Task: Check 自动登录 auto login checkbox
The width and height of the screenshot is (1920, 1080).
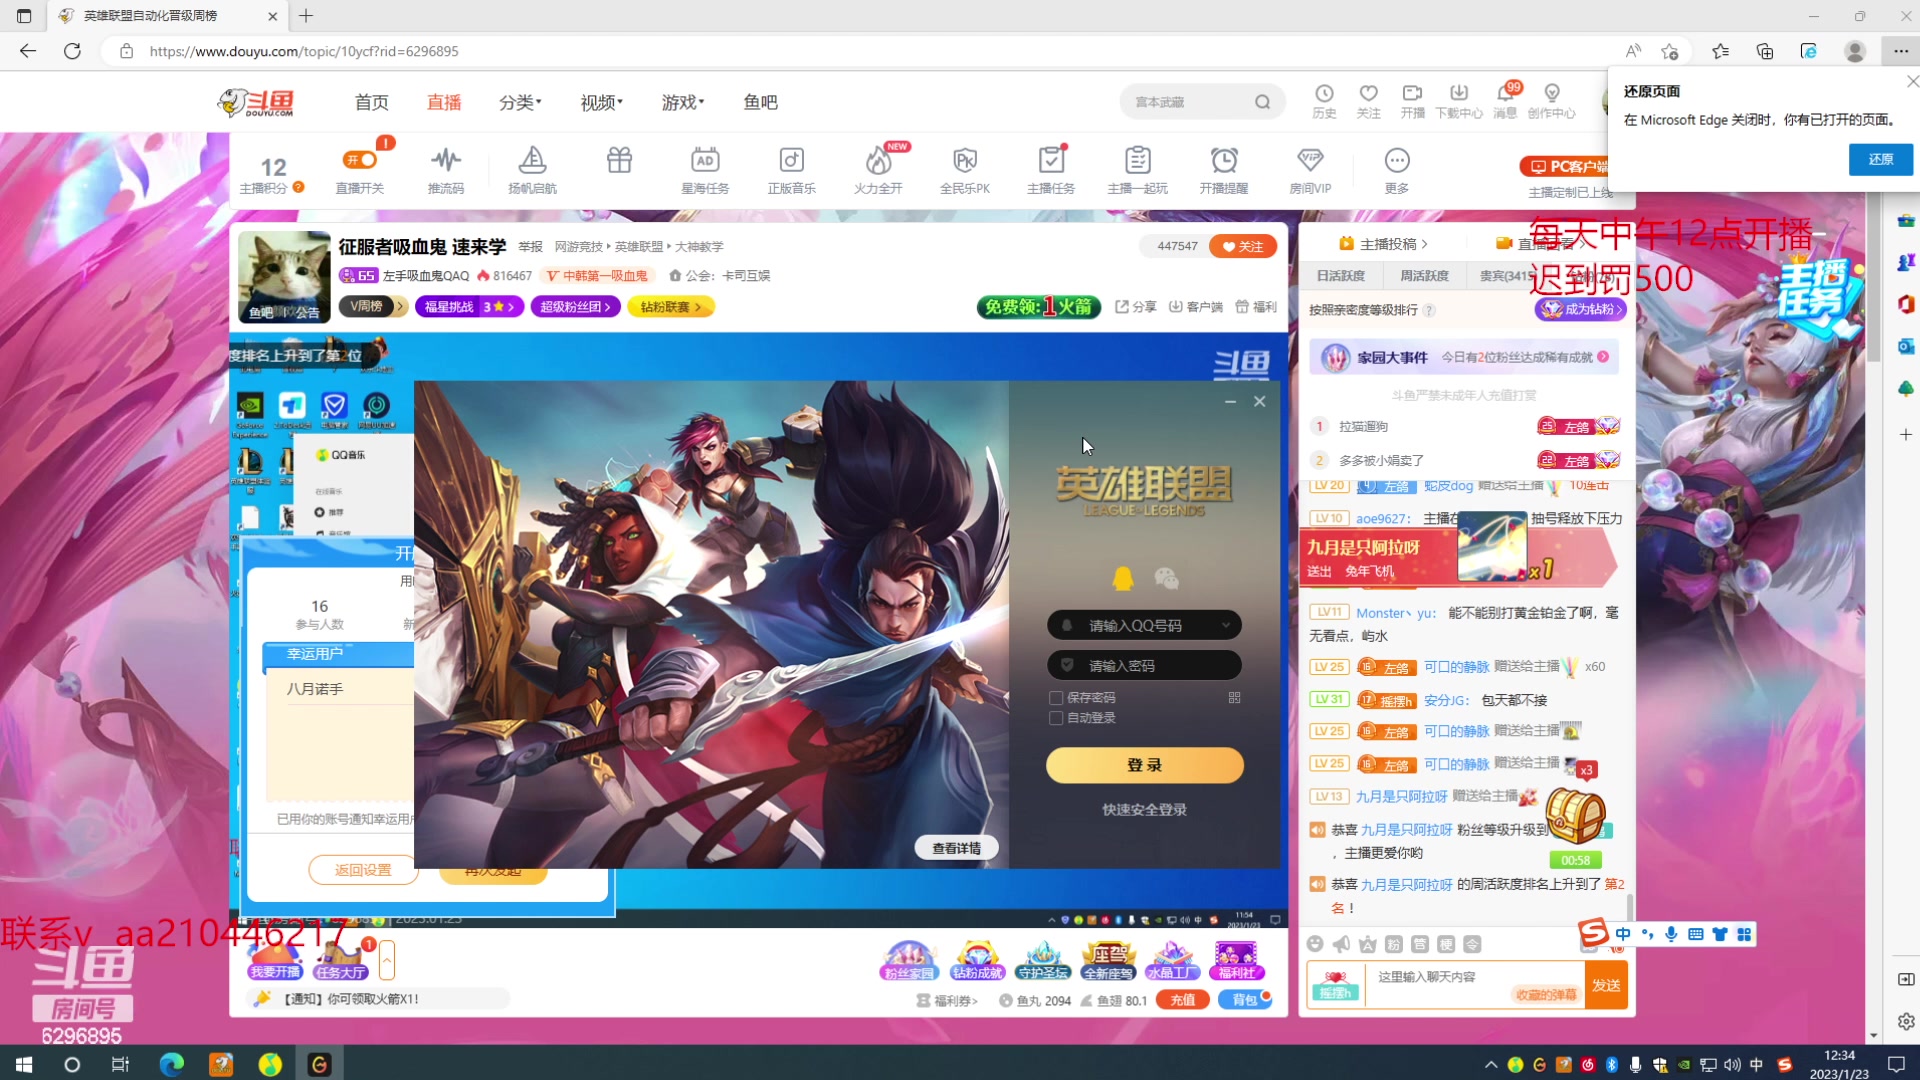Action: [1055, 718]
